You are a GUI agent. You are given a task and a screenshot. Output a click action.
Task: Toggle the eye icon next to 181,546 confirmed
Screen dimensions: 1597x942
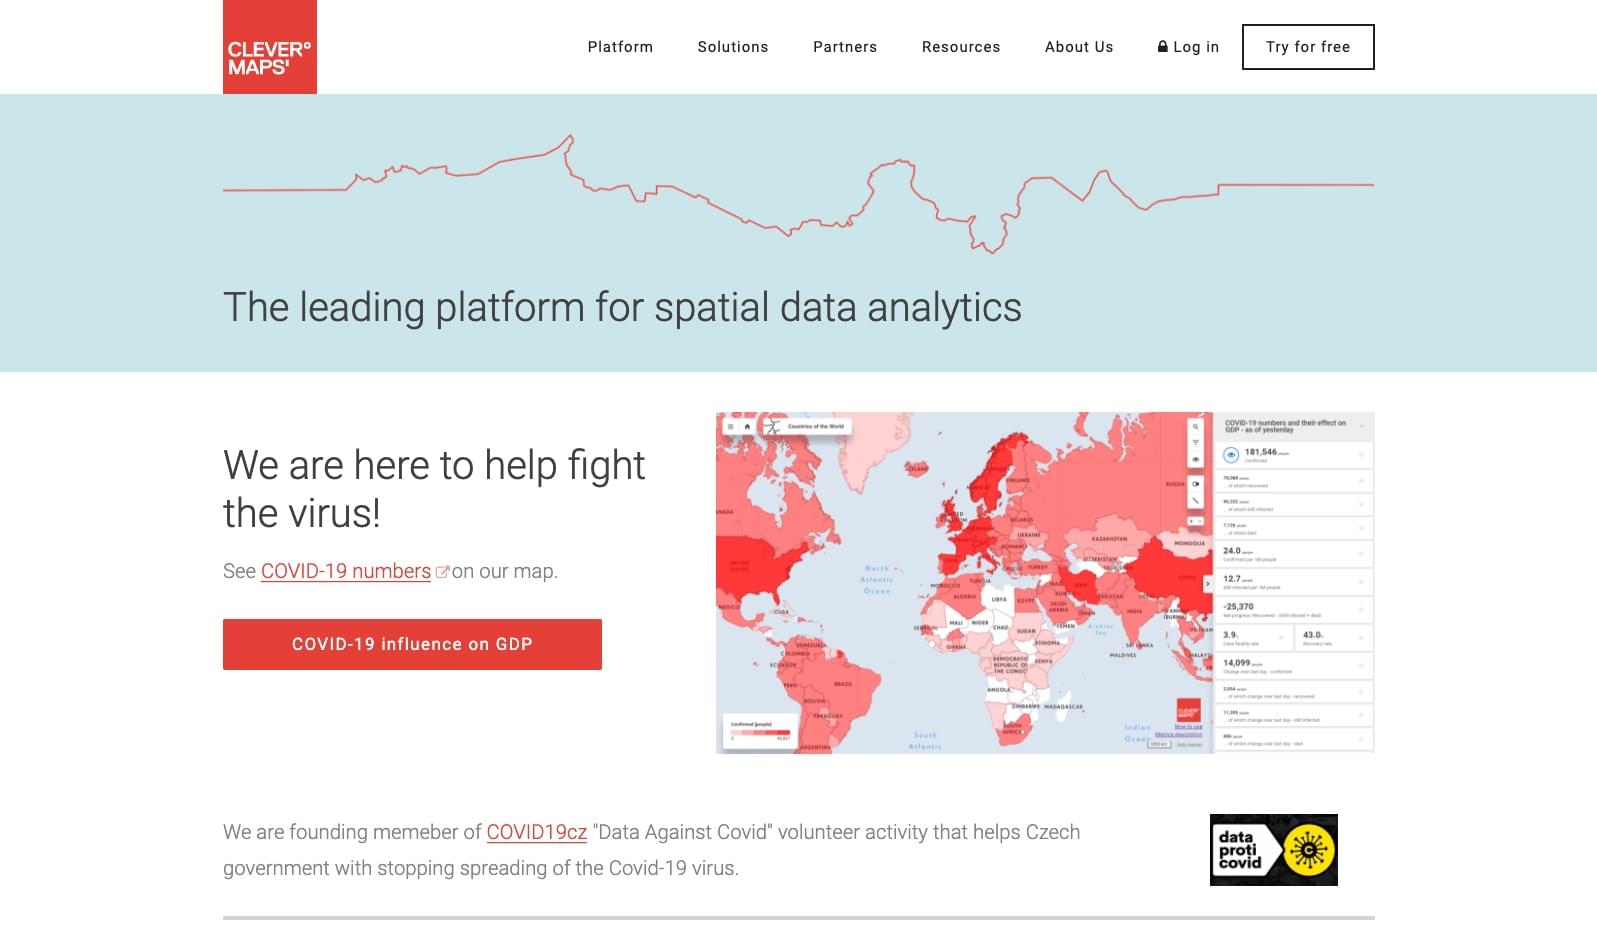1232,455
